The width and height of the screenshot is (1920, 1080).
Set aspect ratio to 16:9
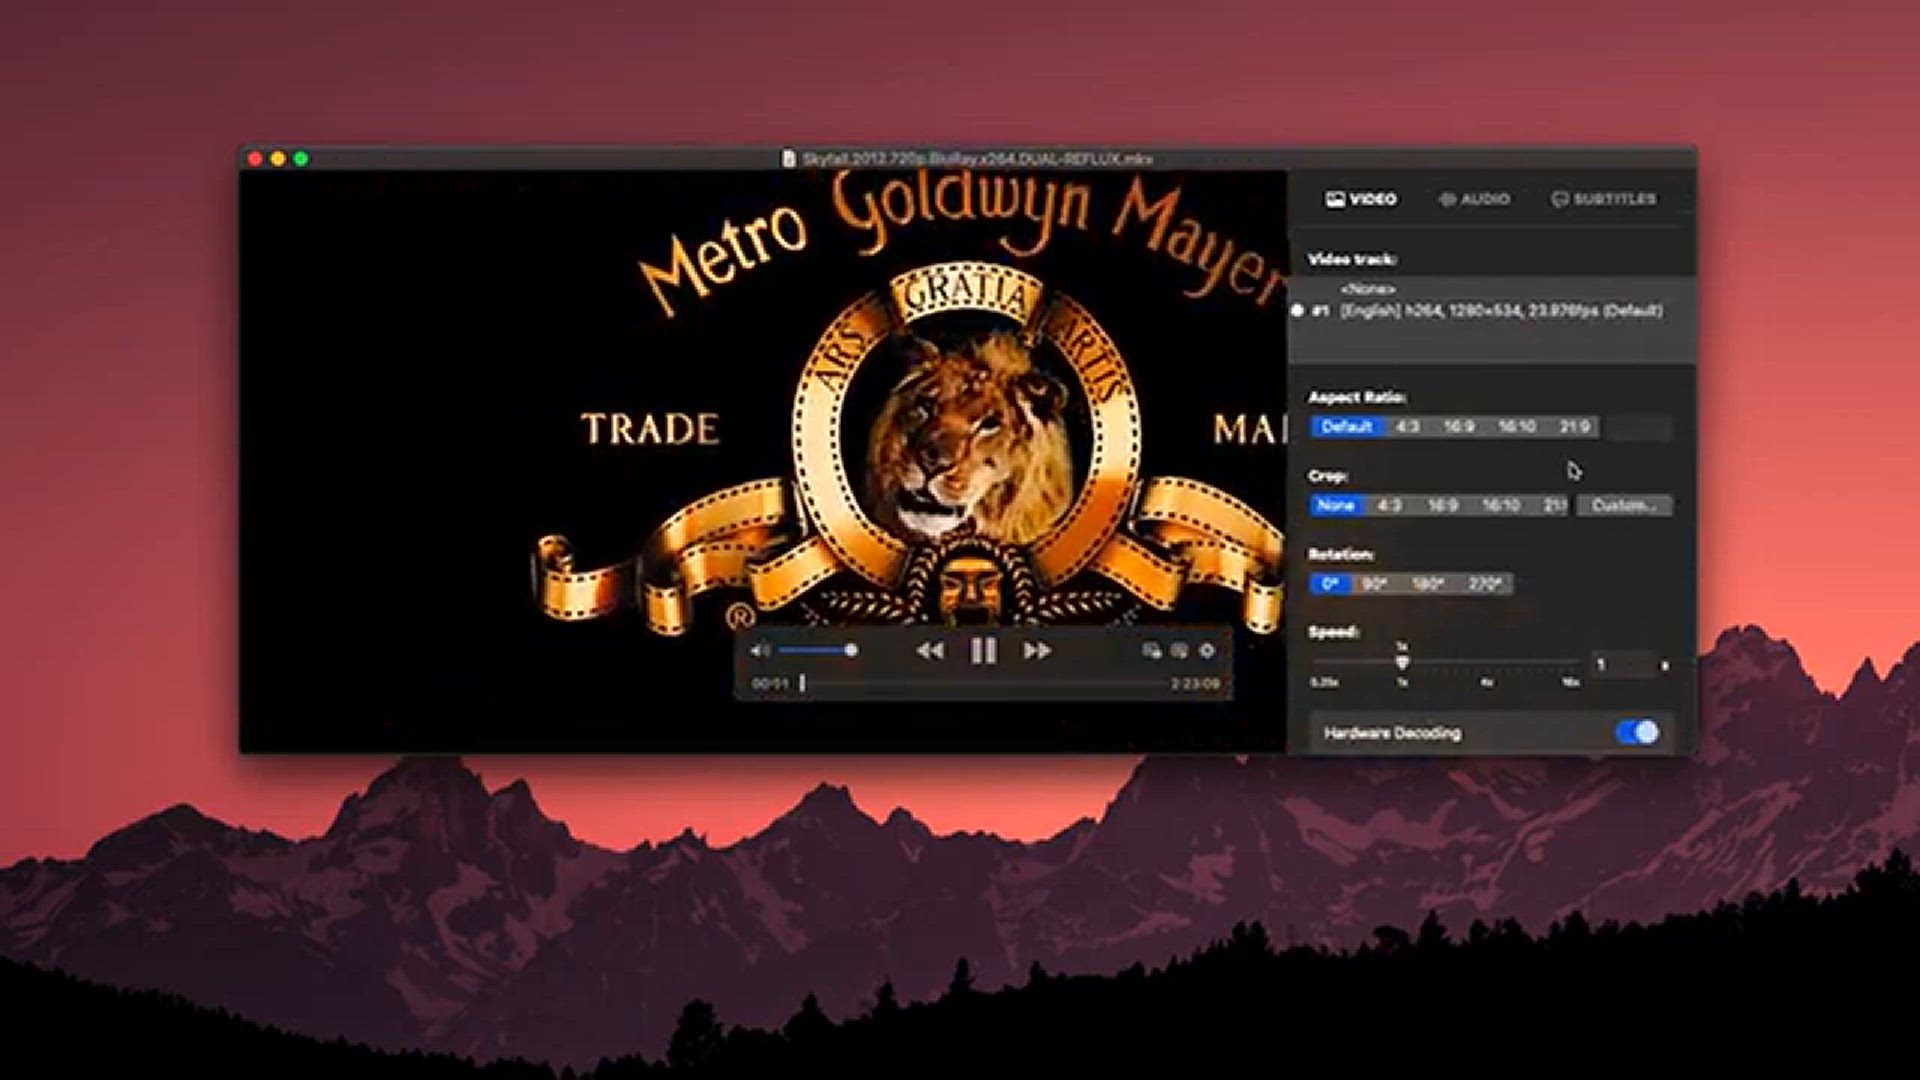pos(1459,427)
